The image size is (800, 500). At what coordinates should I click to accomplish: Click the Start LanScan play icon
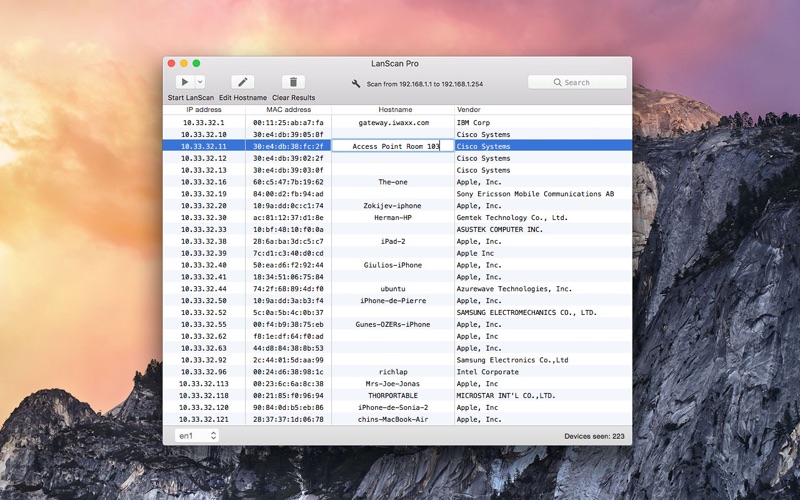[x=184, y=82]
